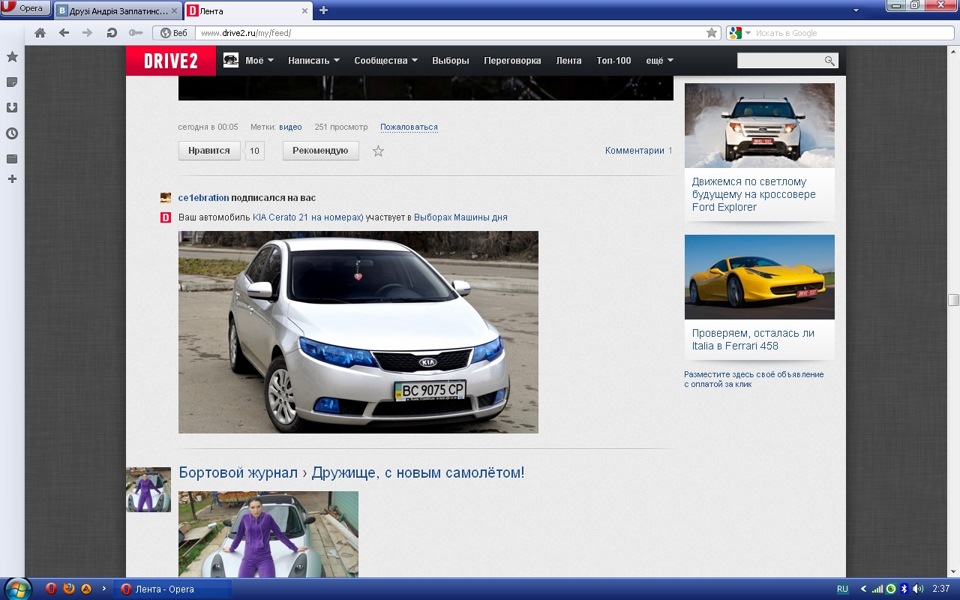Reload the page with the refresh icon
The width and height of the screenshot is (960, 600).
tap(111, 33)
